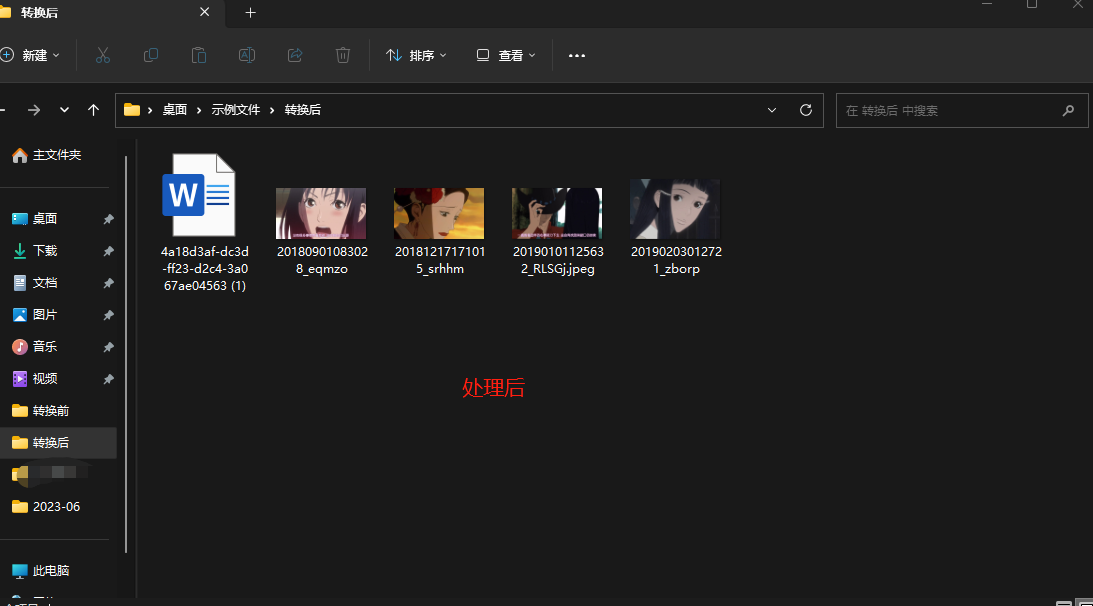Click 示例文件 in the address bar path
This screenshot has height=606, width=1093.
235,109
